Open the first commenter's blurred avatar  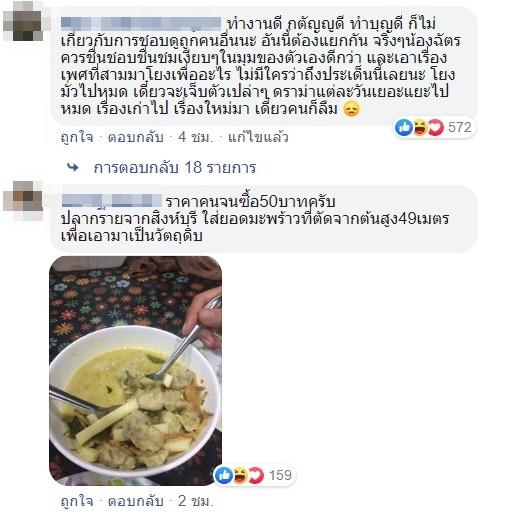click(x=23, y=21)
